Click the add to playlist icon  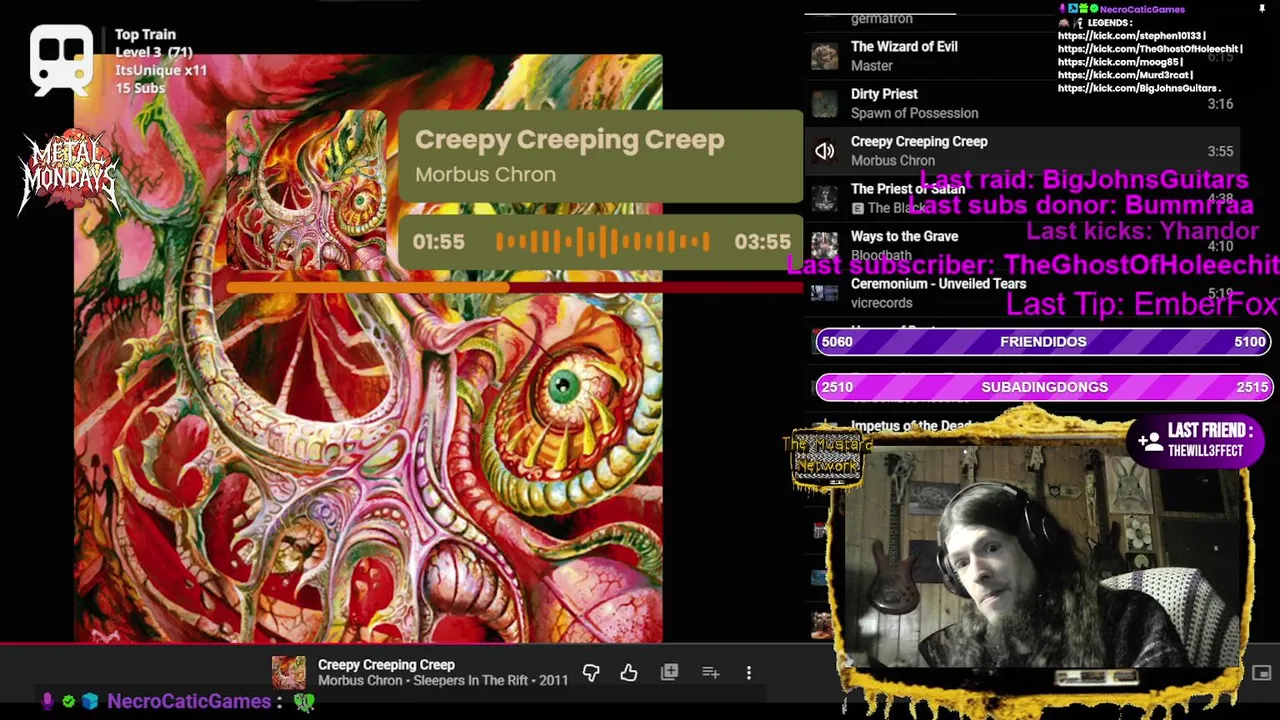(x=710, y=673)
